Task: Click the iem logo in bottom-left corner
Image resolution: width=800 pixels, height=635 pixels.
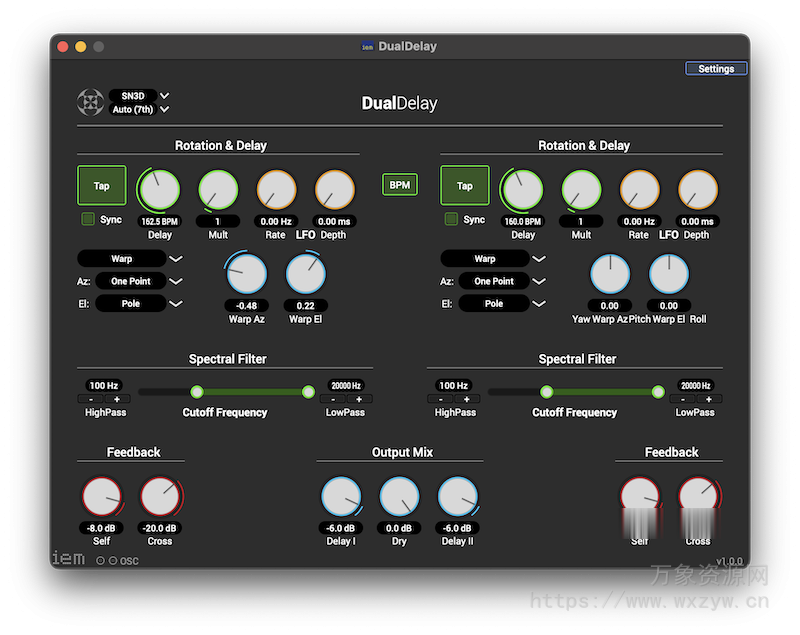Action: 70,558
